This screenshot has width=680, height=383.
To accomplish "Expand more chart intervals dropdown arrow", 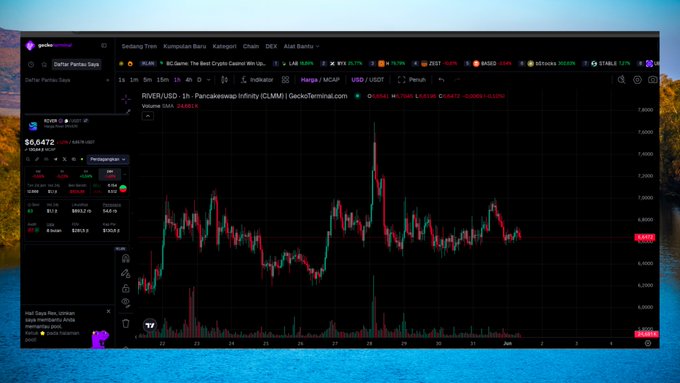I will [x=209, y=80].
